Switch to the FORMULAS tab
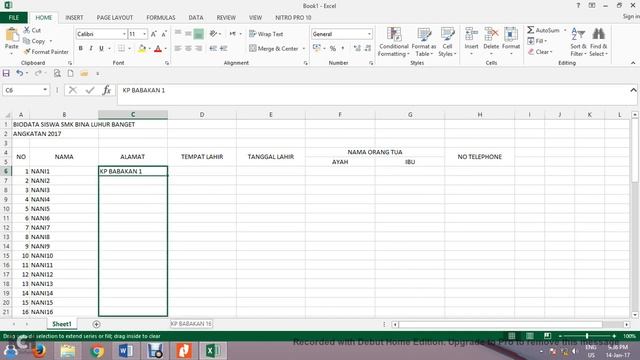 tap(161, 18)
